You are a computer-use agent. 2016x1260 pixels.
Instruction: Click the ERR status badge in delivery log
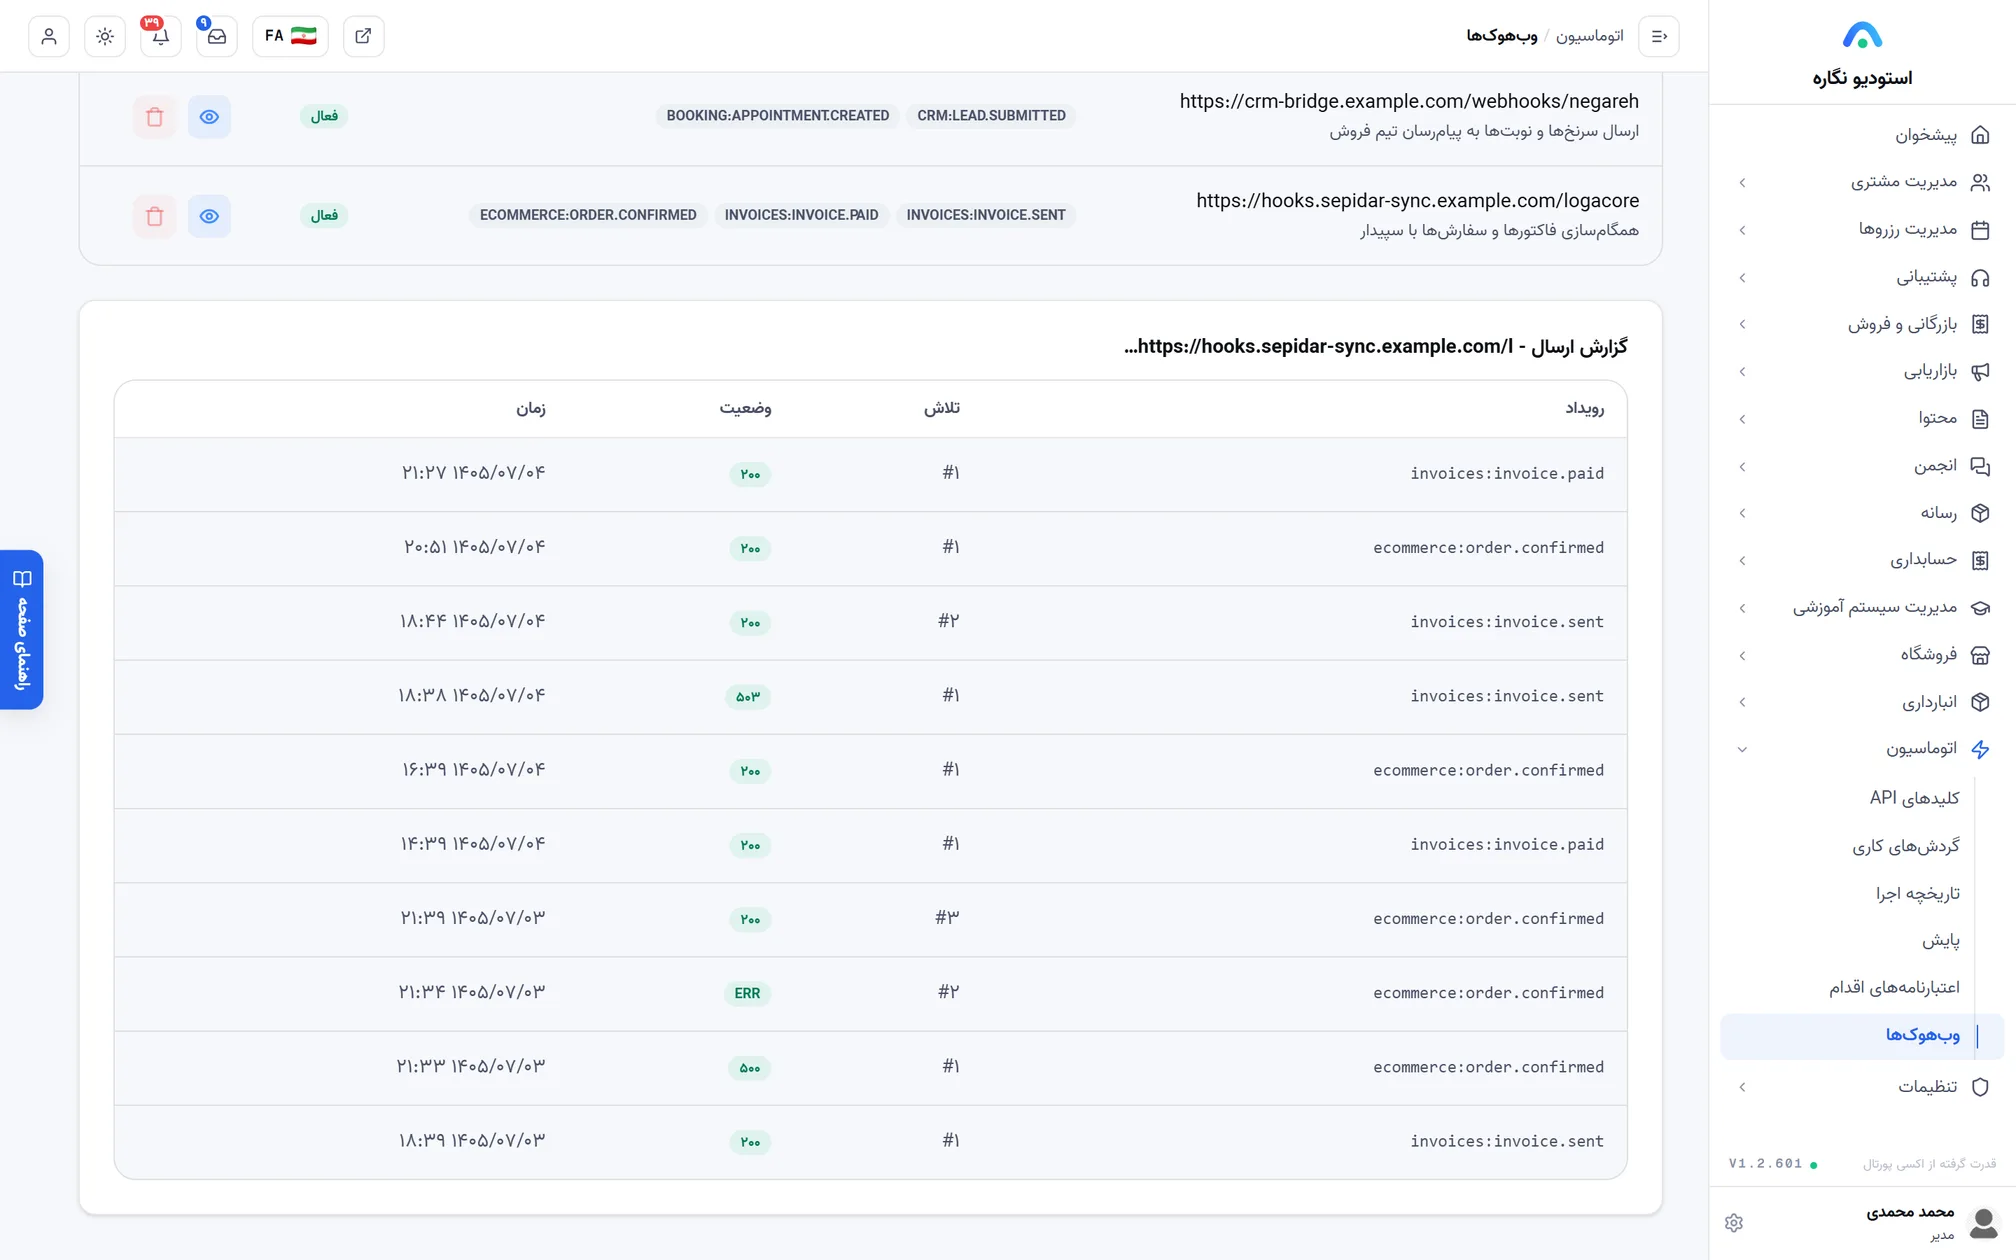point(747,993)
